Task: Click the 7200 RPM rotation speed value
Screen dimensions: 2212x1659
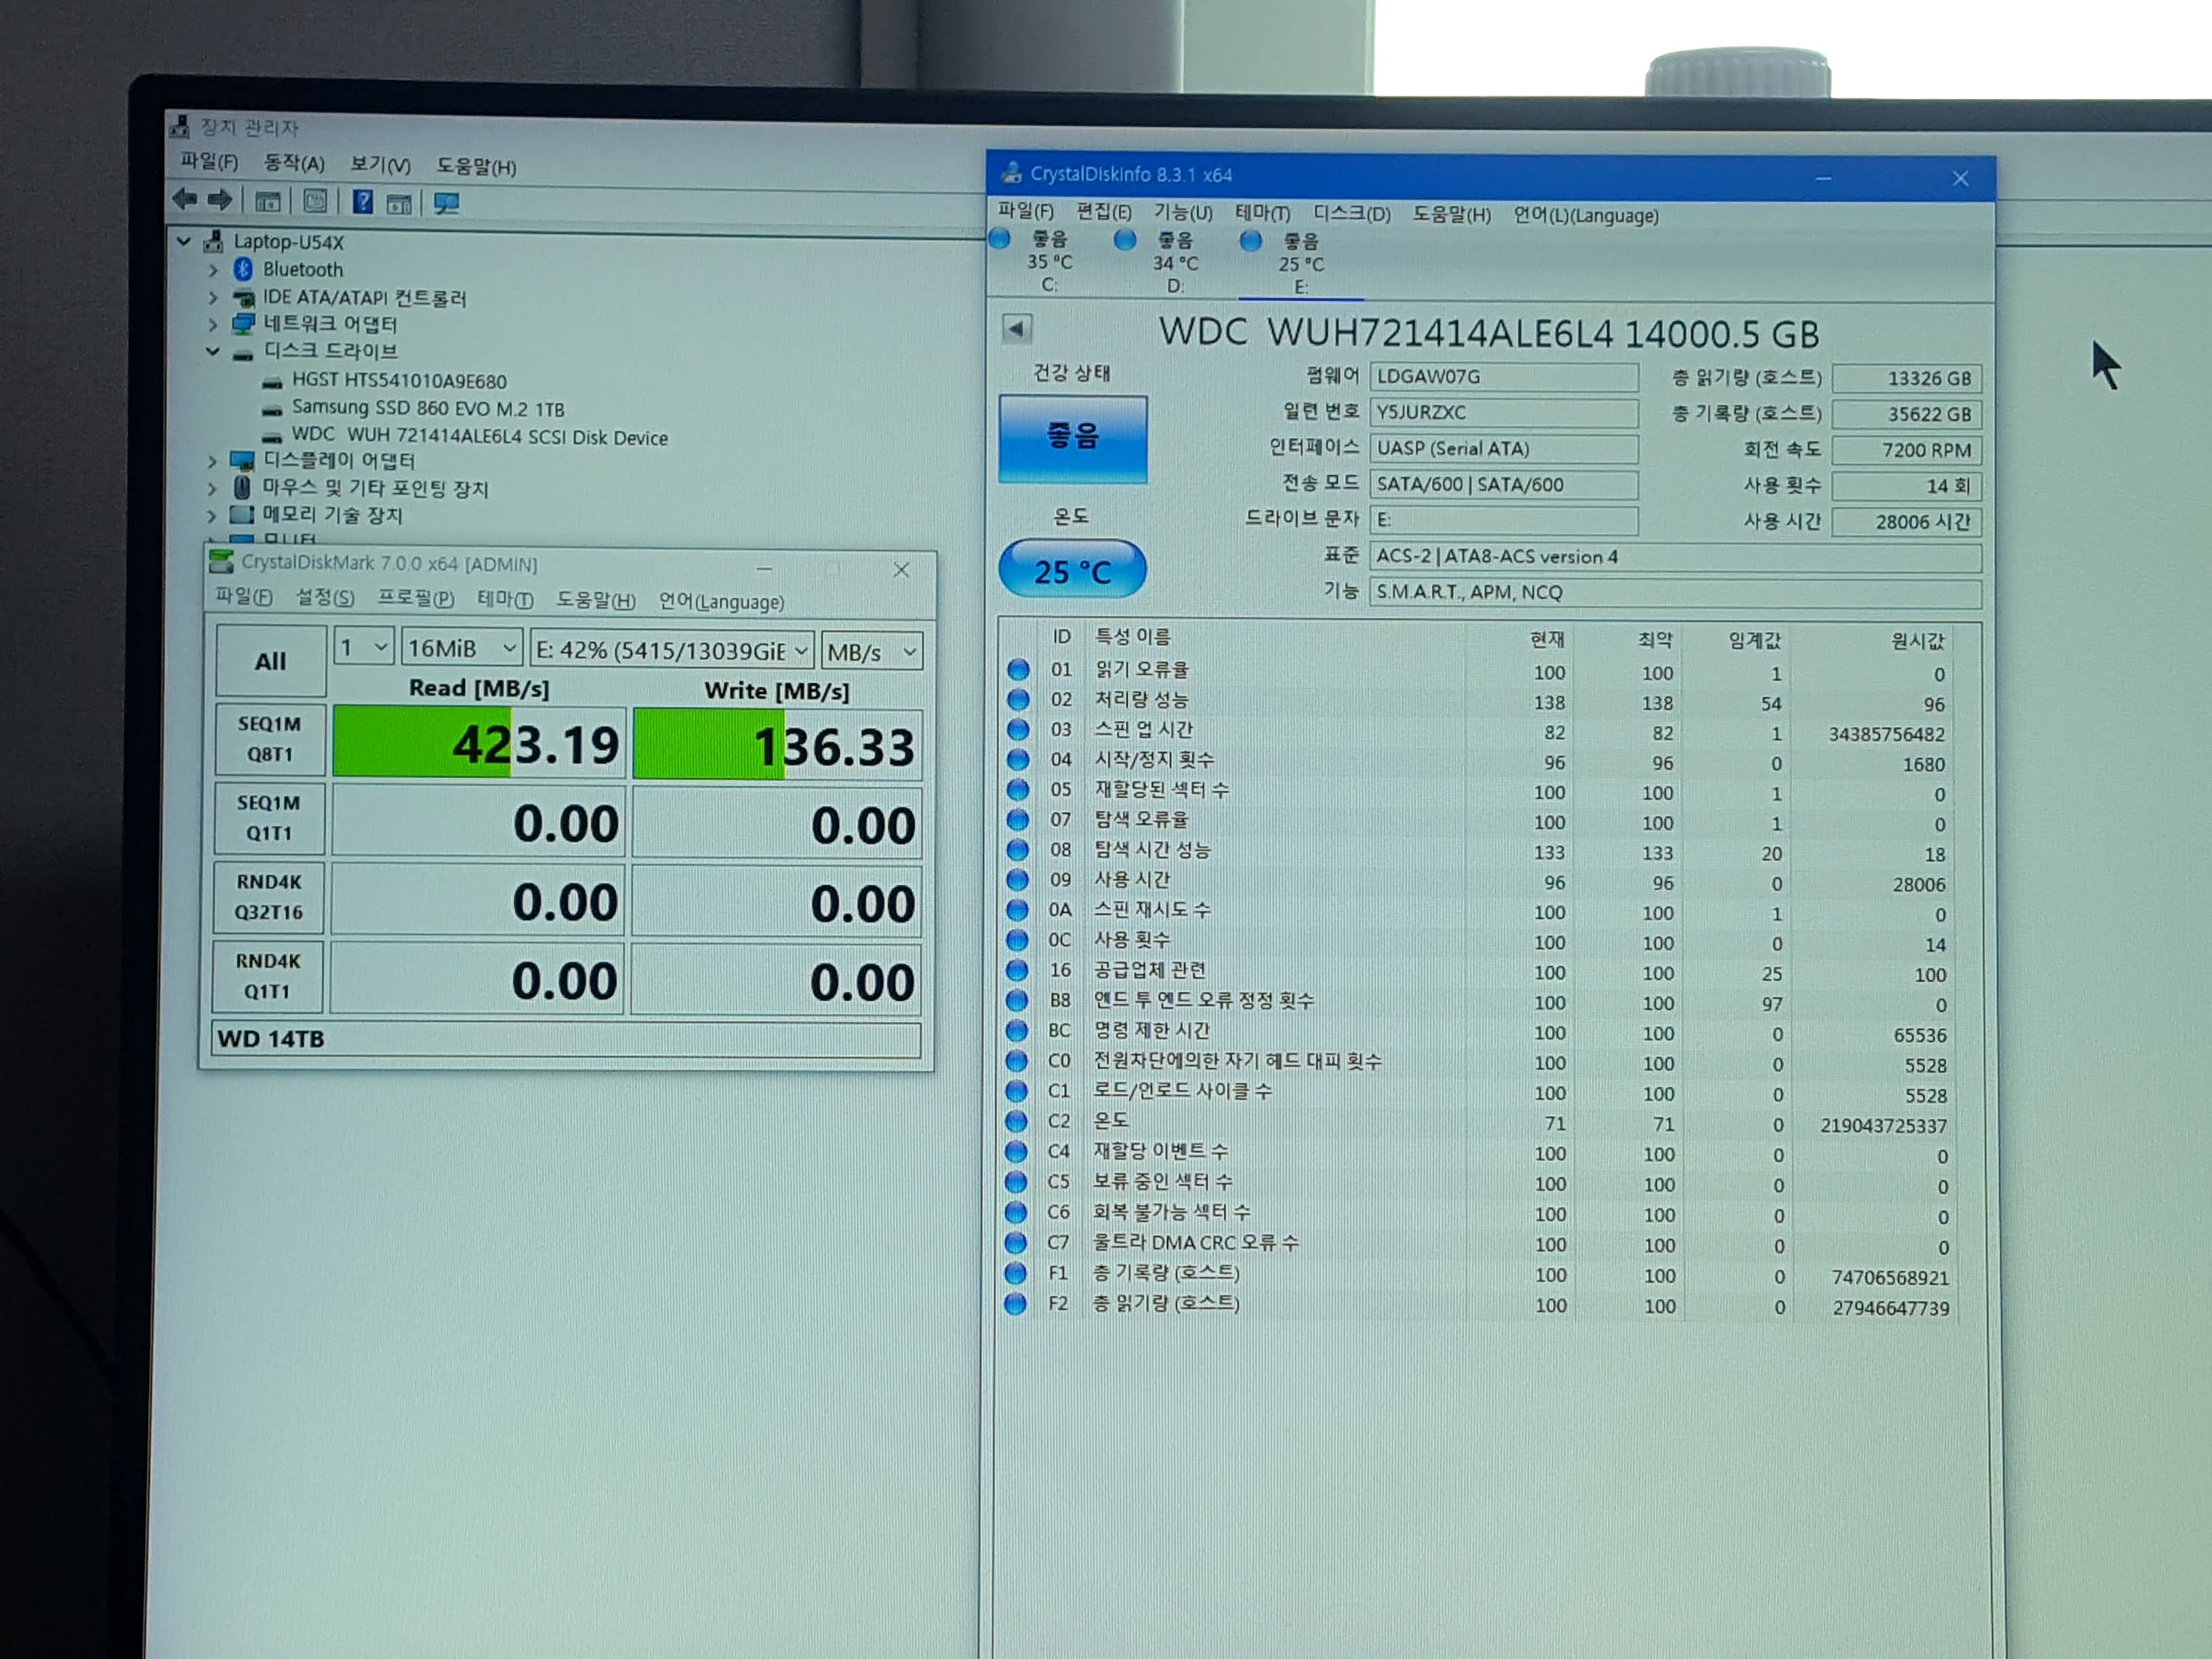Action: coord(1906,450)
